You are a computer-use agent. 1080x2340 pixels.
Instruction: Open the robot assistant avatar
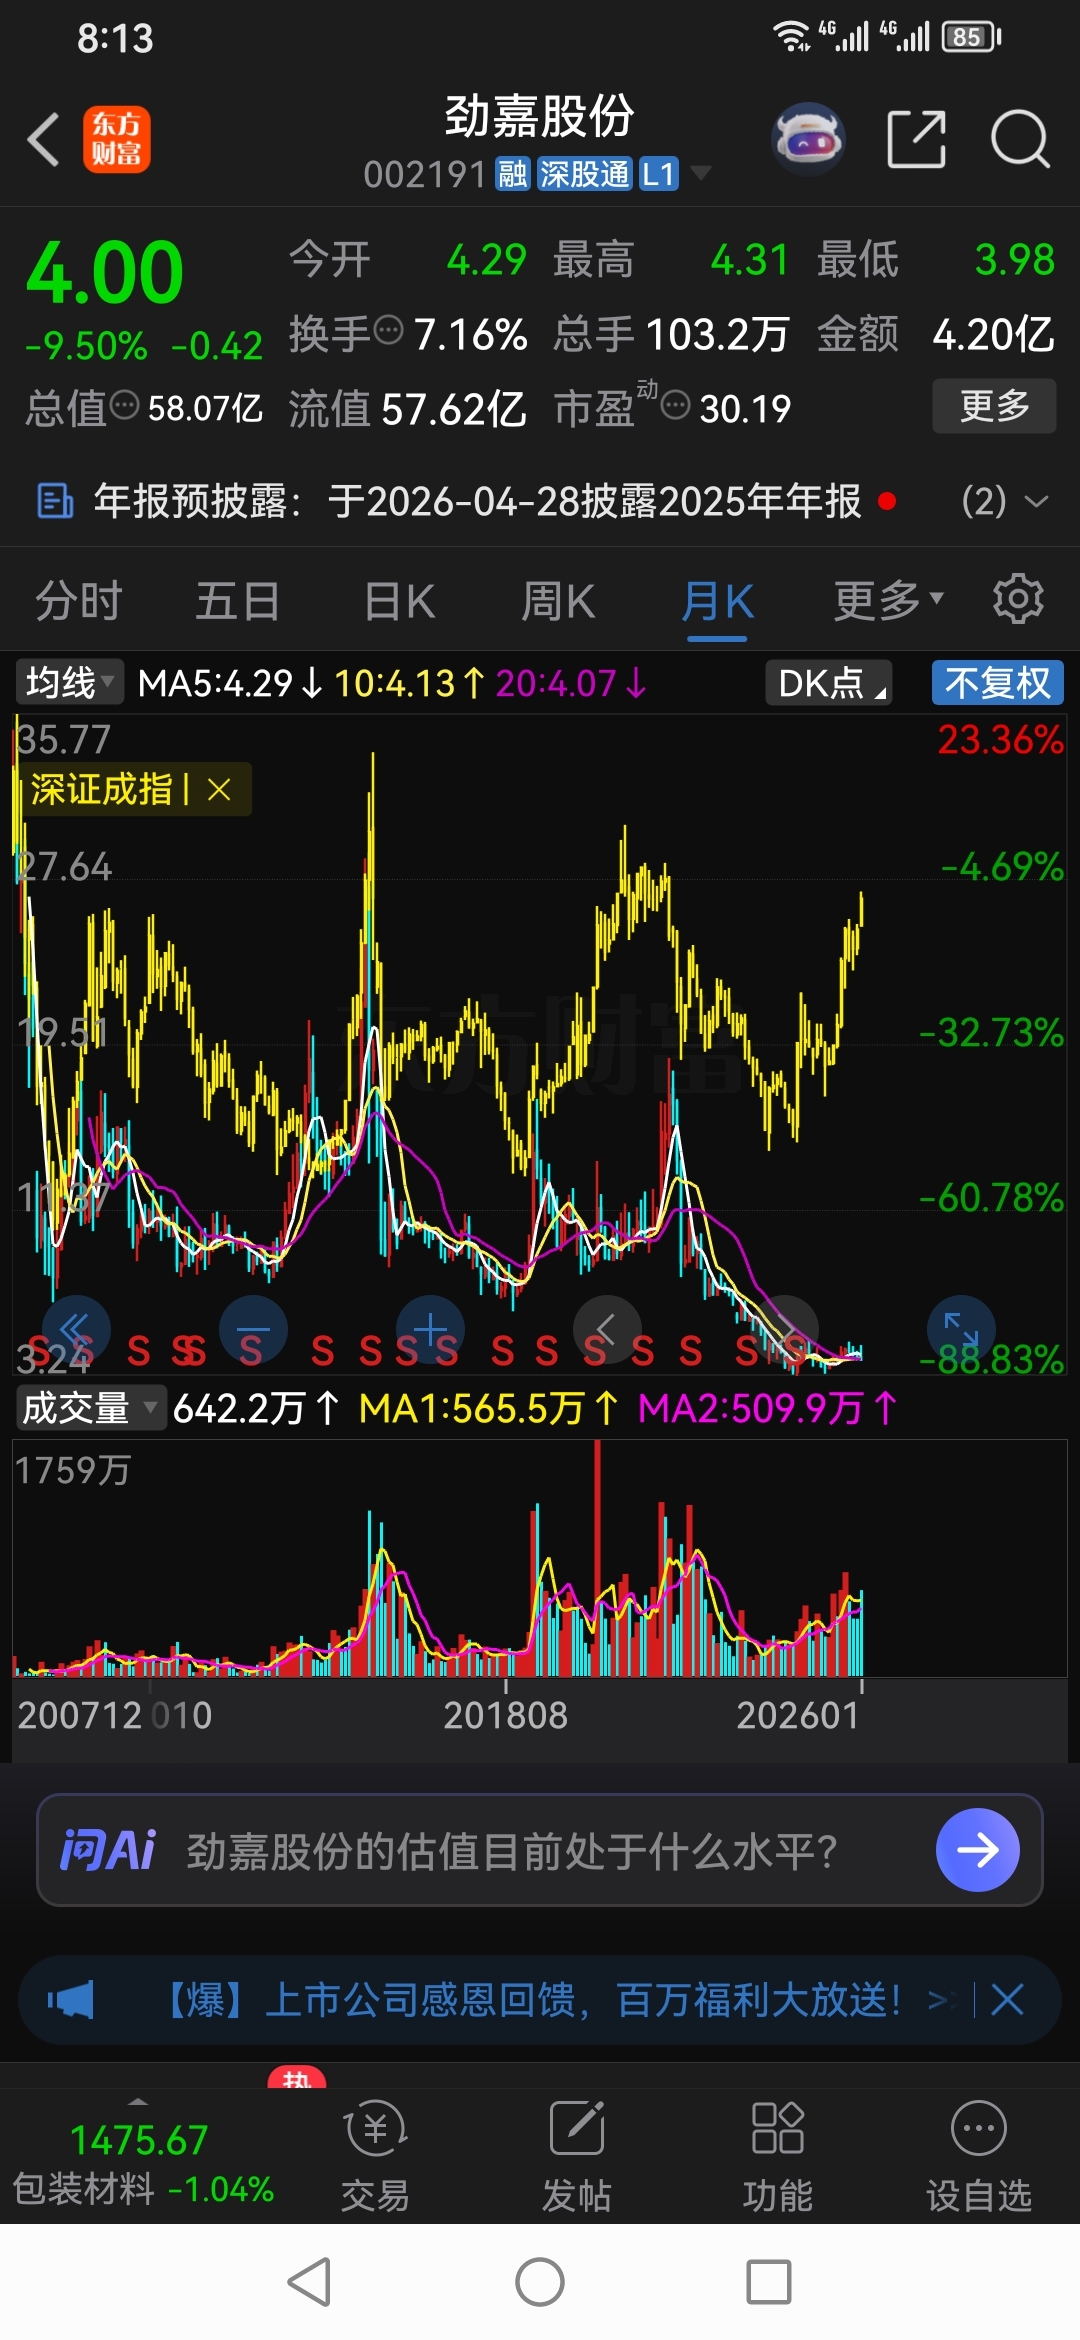click(808, 139)
